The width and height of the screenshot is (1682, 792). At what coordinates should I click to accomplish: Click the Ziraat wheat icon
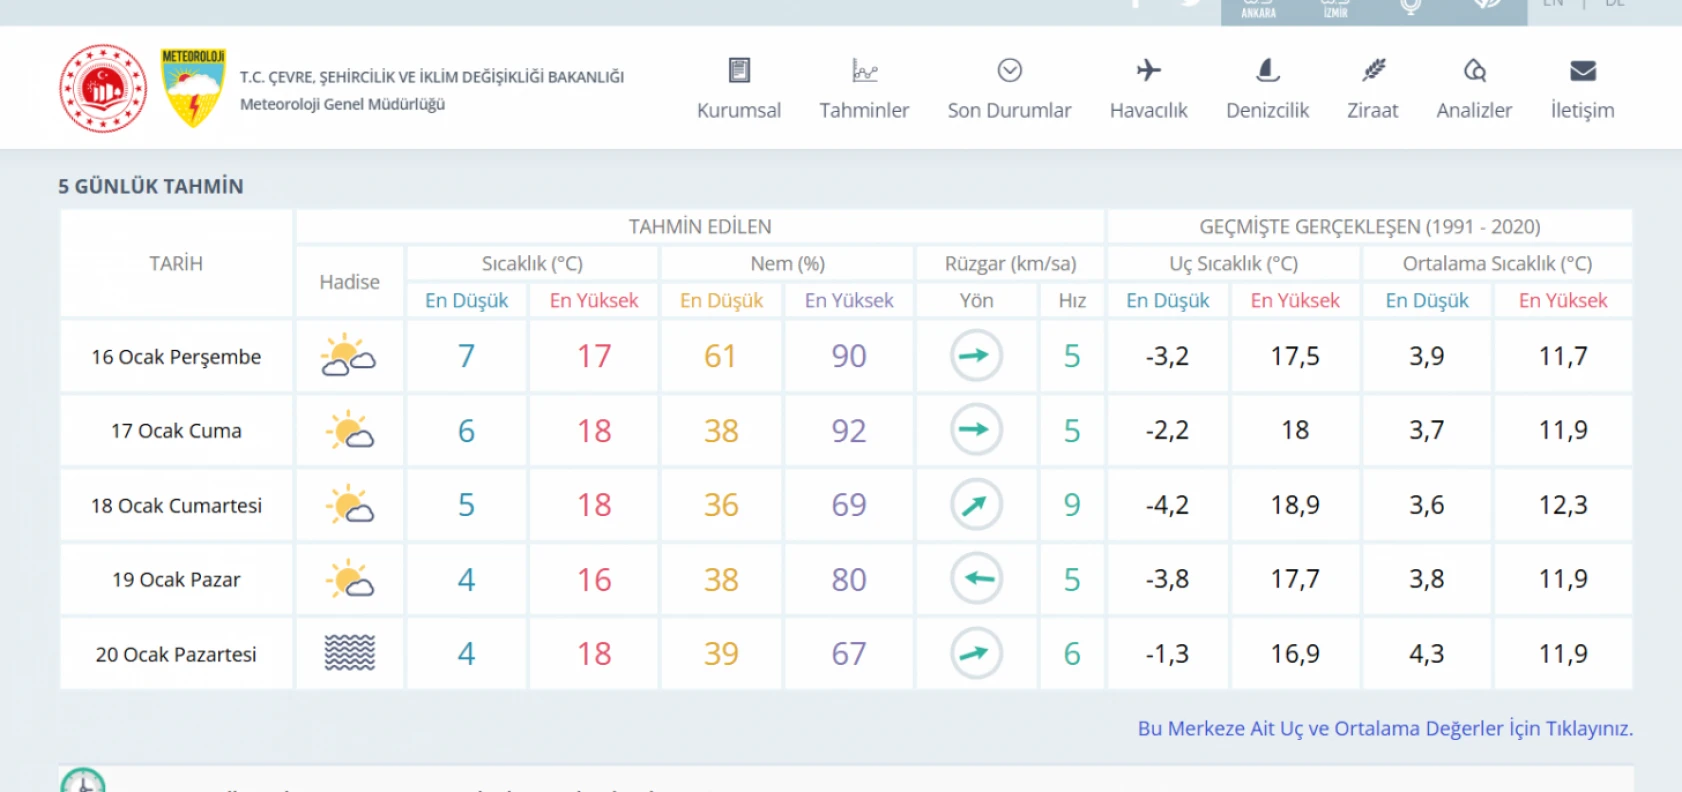coord(1373,70)
